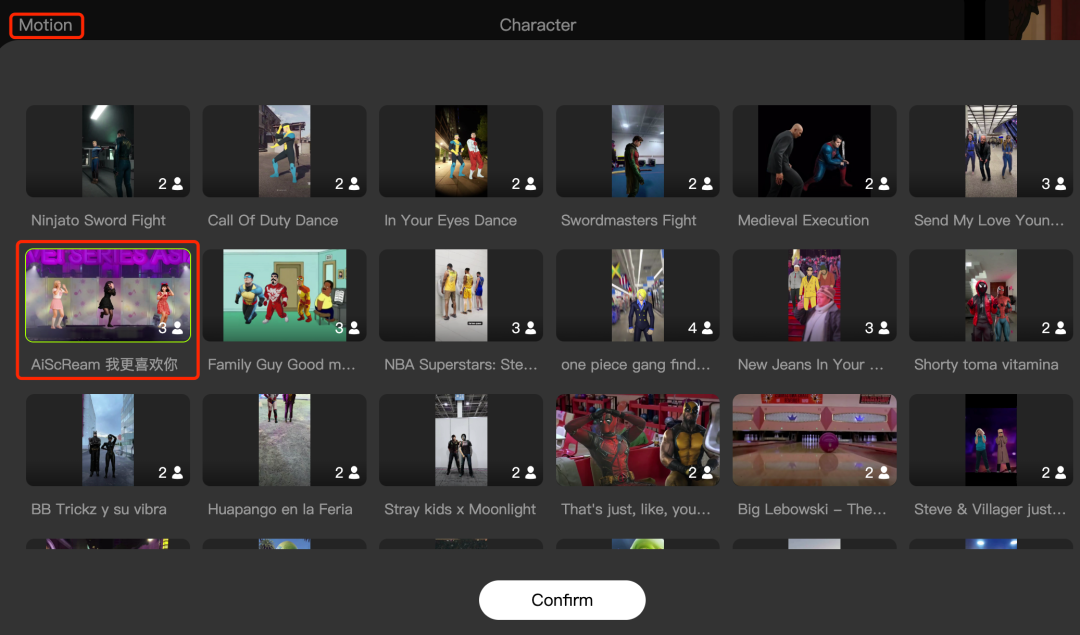Select the Deadpool and Wolverine thumbnail

tap(638, 440)
